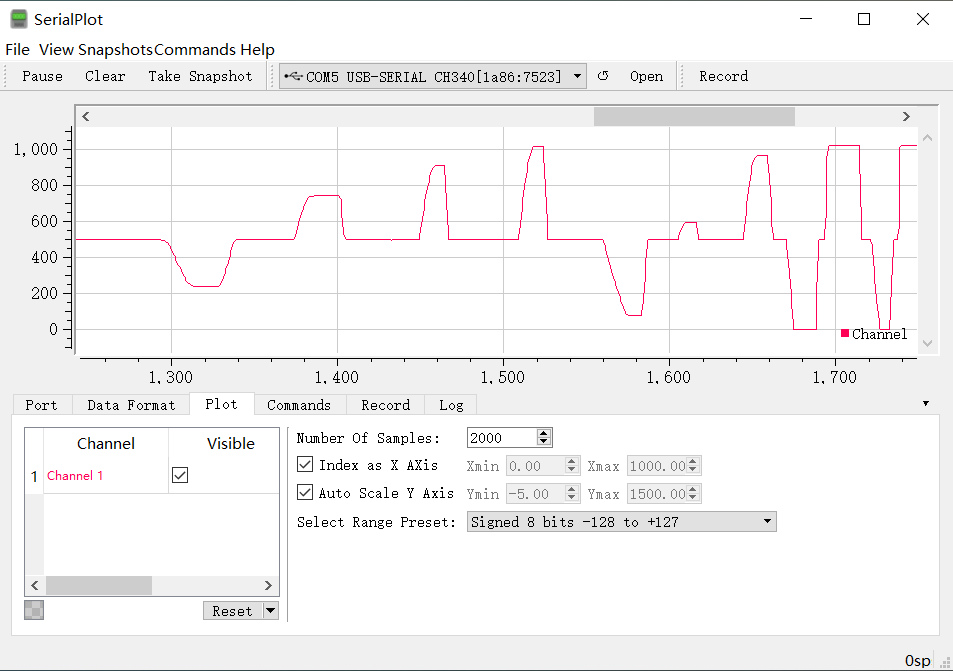The width and height of the screenshot is (953, 671).
Task: Uncheck Index as X AXis checkbox
Action: 306,465
